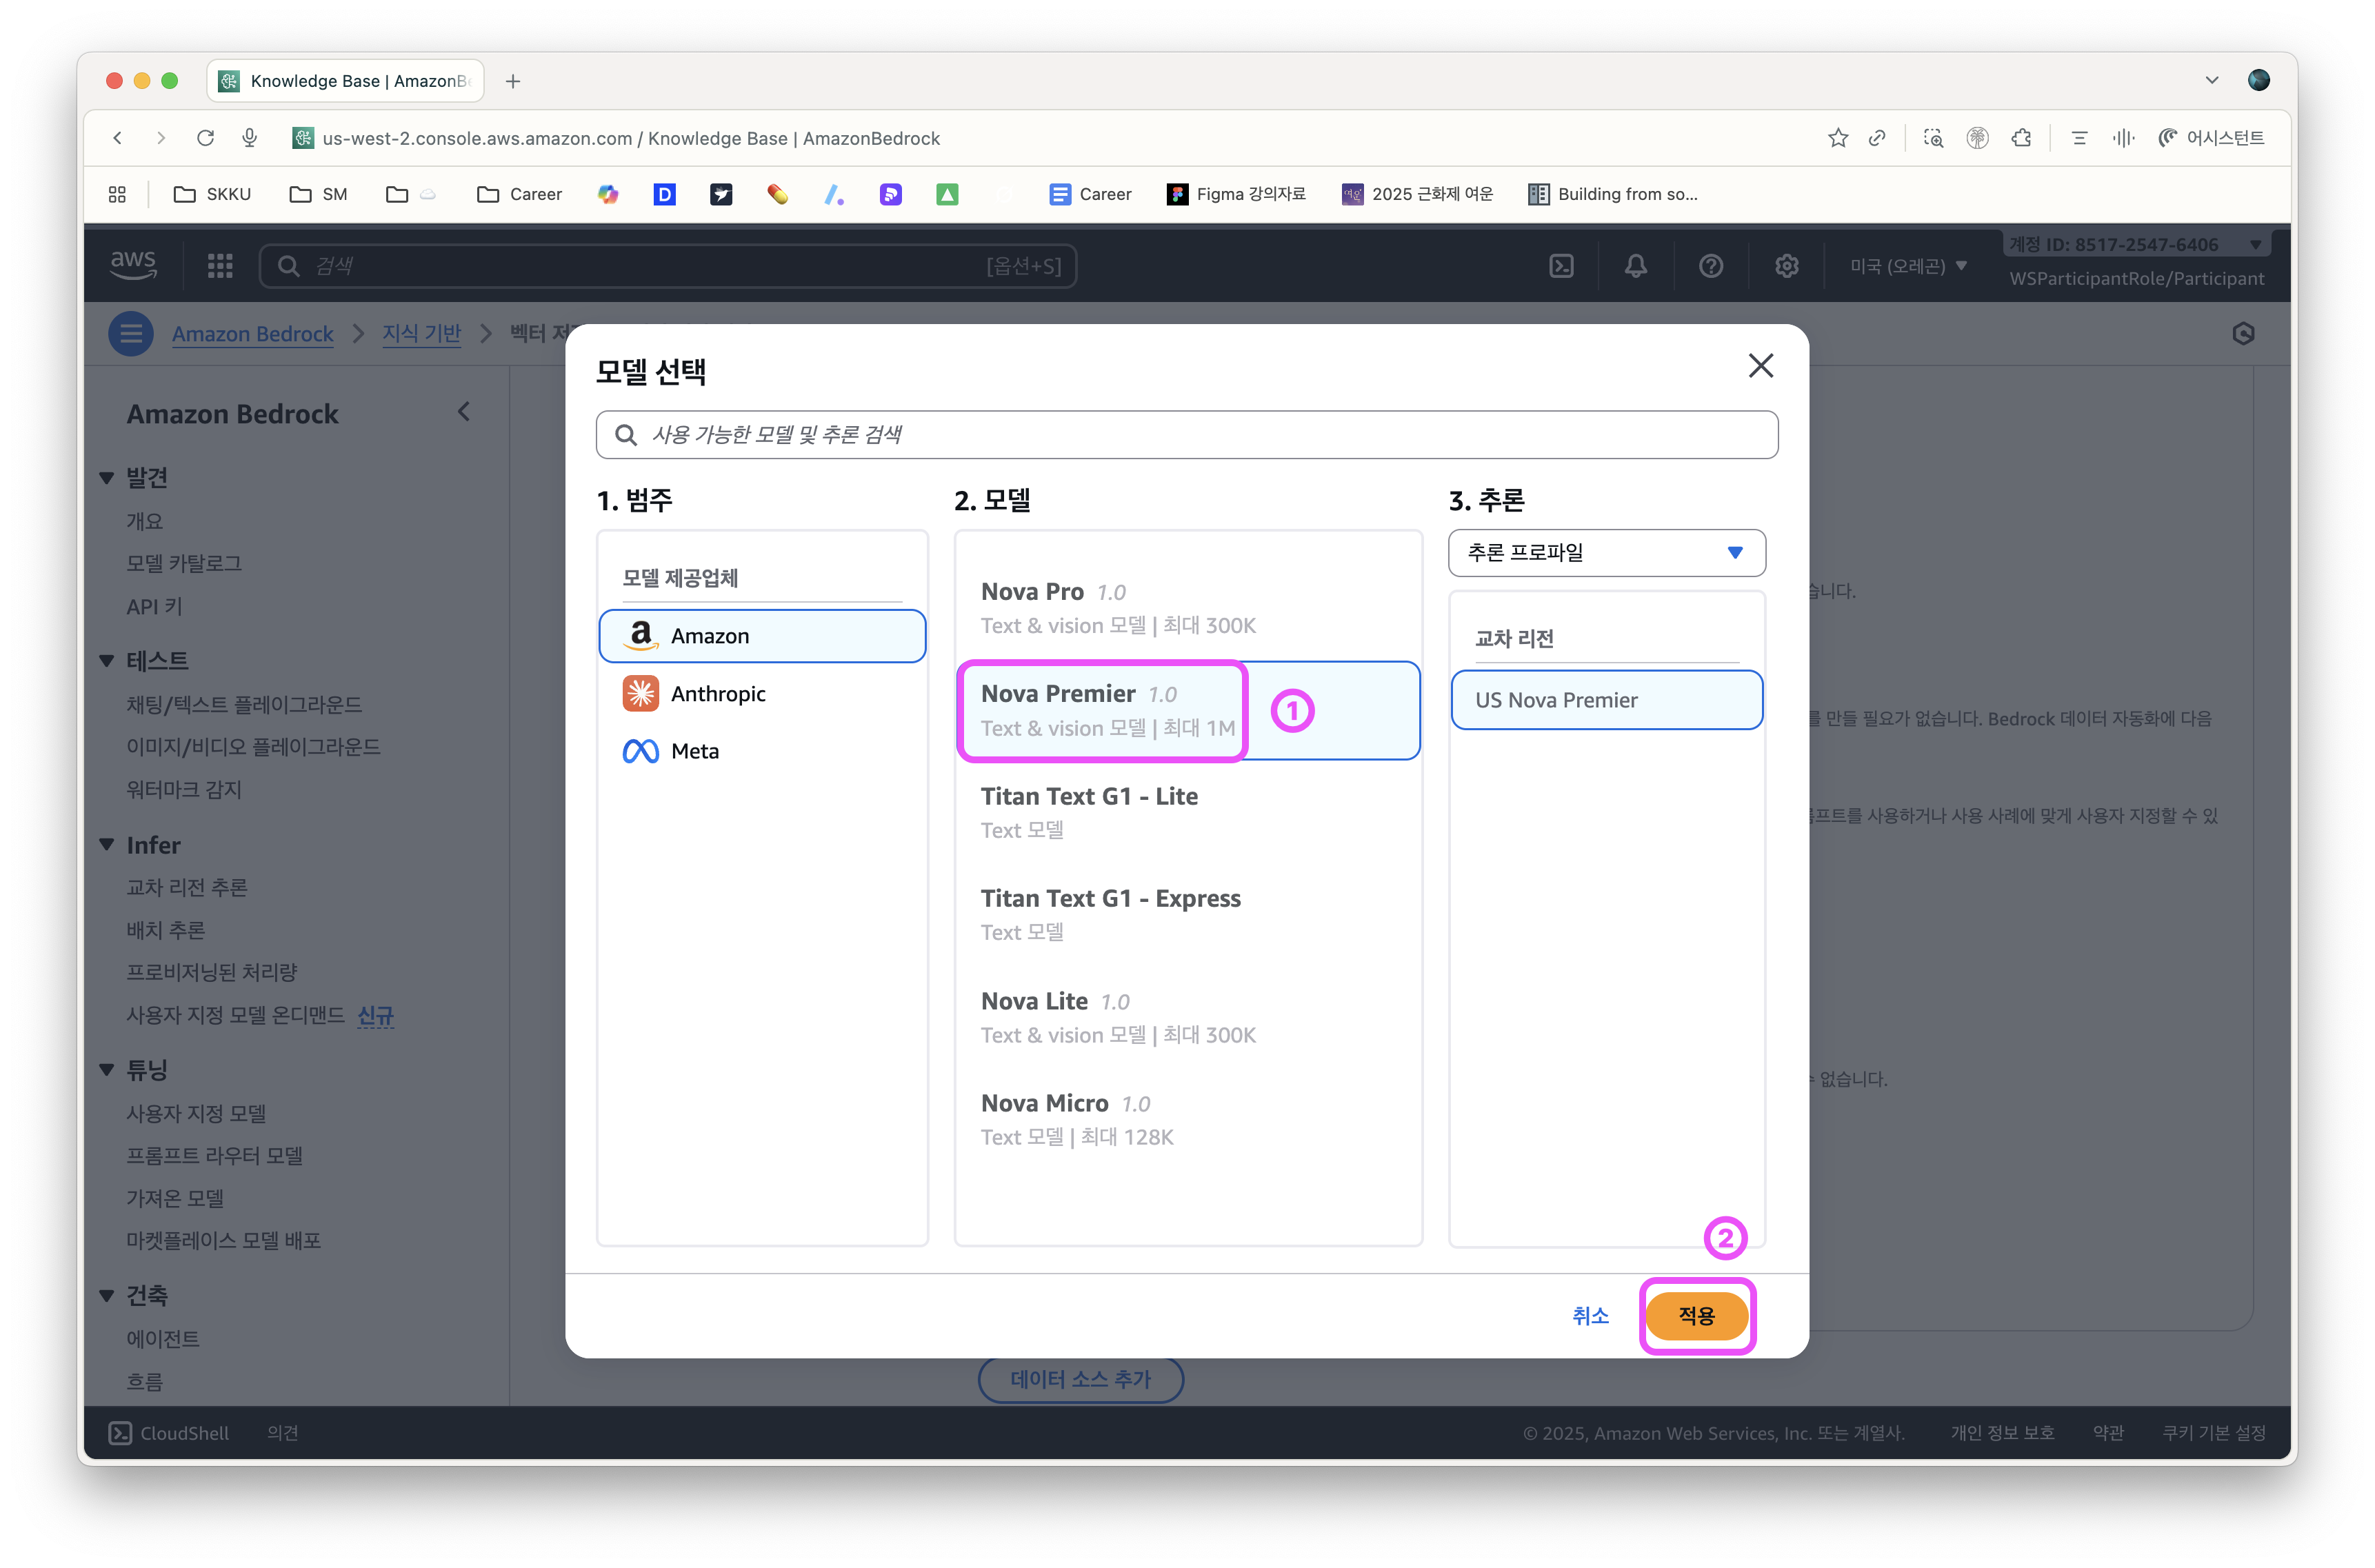Open the AWS help question-mark menu
The image size is (2375, 1568).
[x=1711, y=265]
